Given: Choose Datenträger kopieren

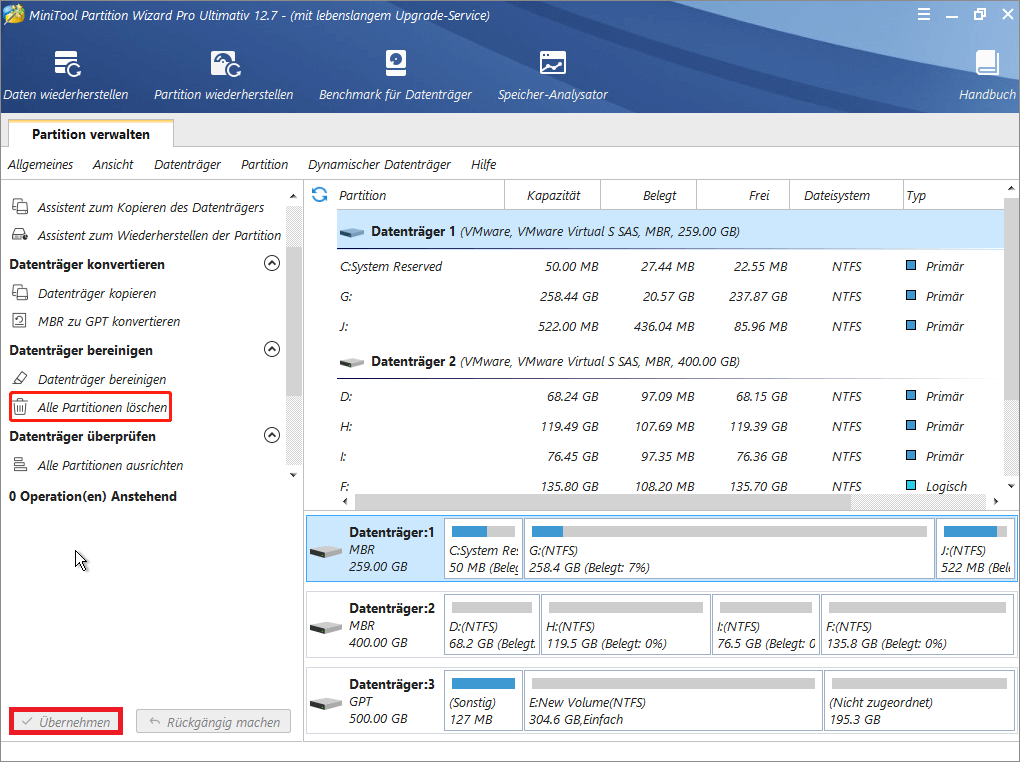Looking at the screenshot, I should 97,293.
